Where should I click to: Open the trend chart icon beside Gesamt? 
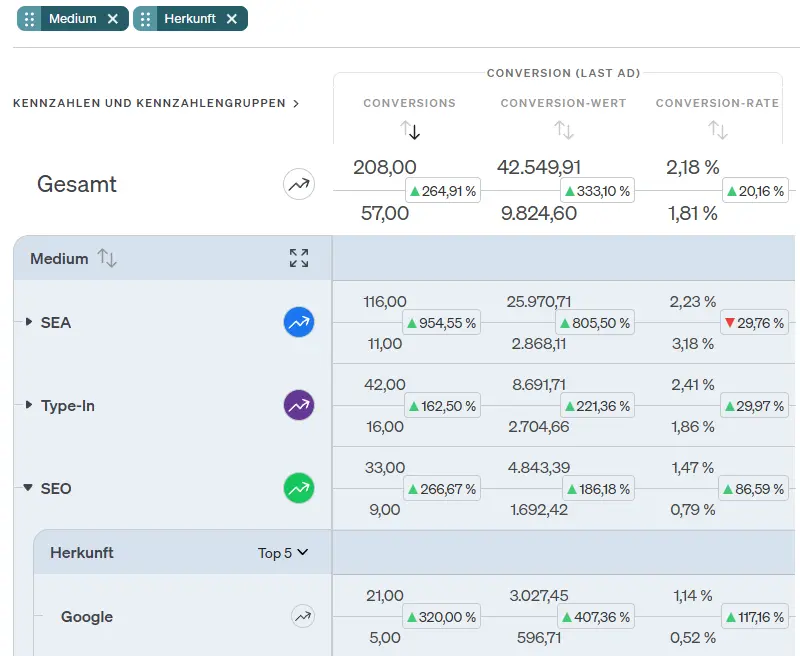coord(299,184)
